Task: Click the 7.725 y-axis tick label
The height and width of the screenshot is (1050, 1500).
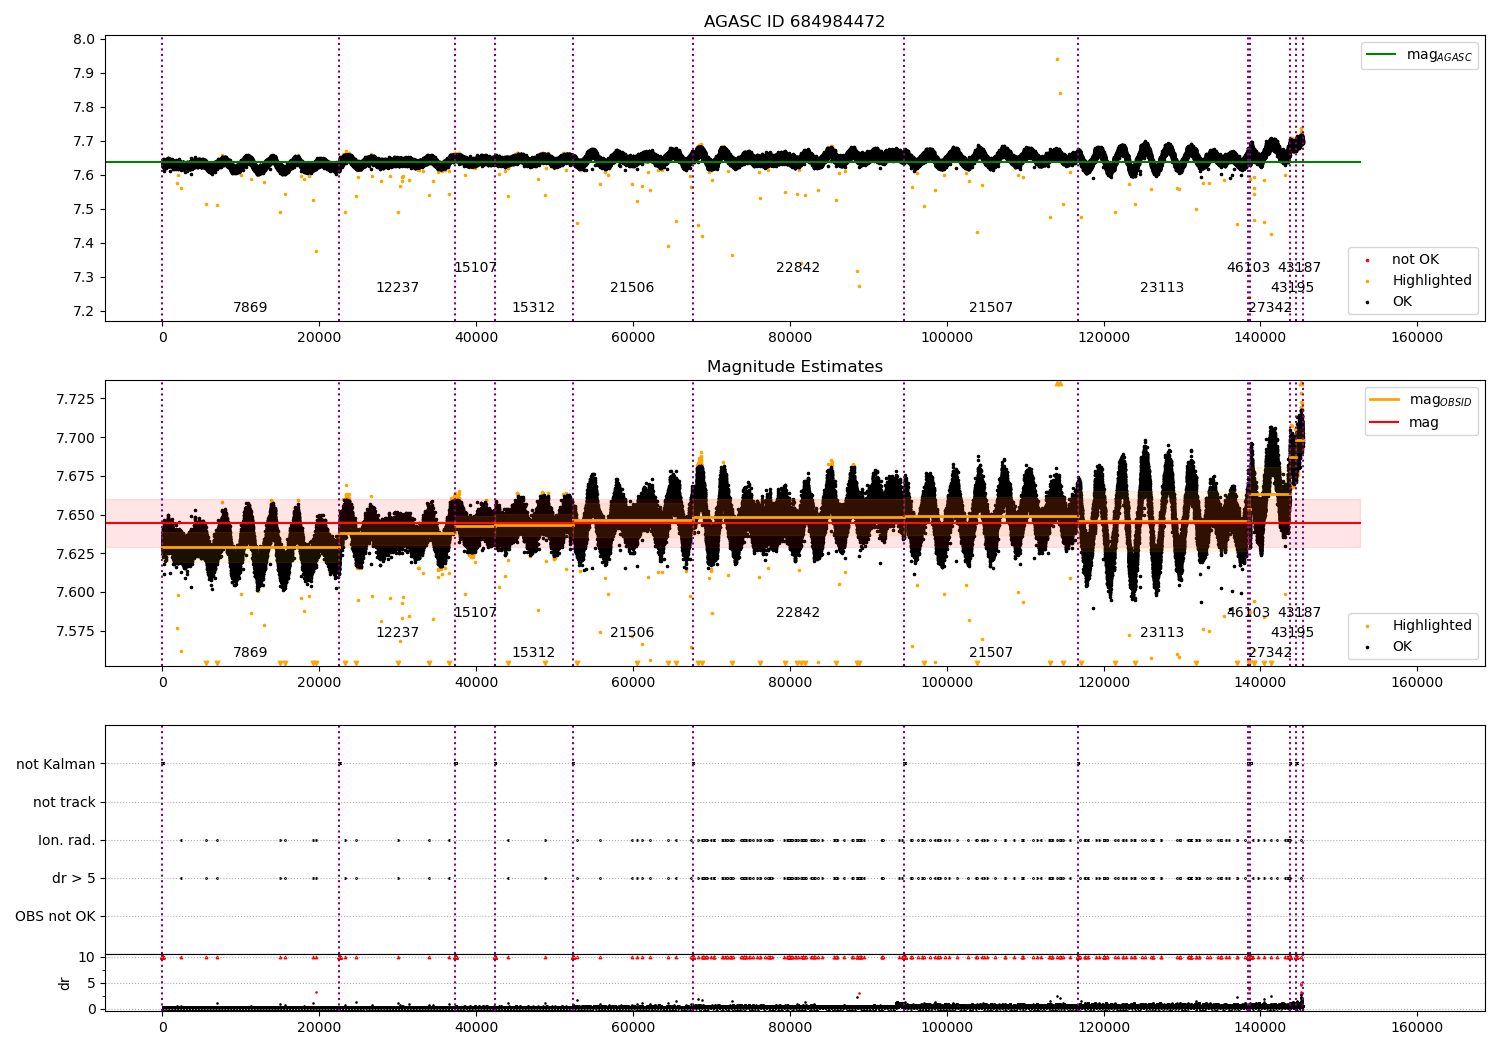Action: 76,400
